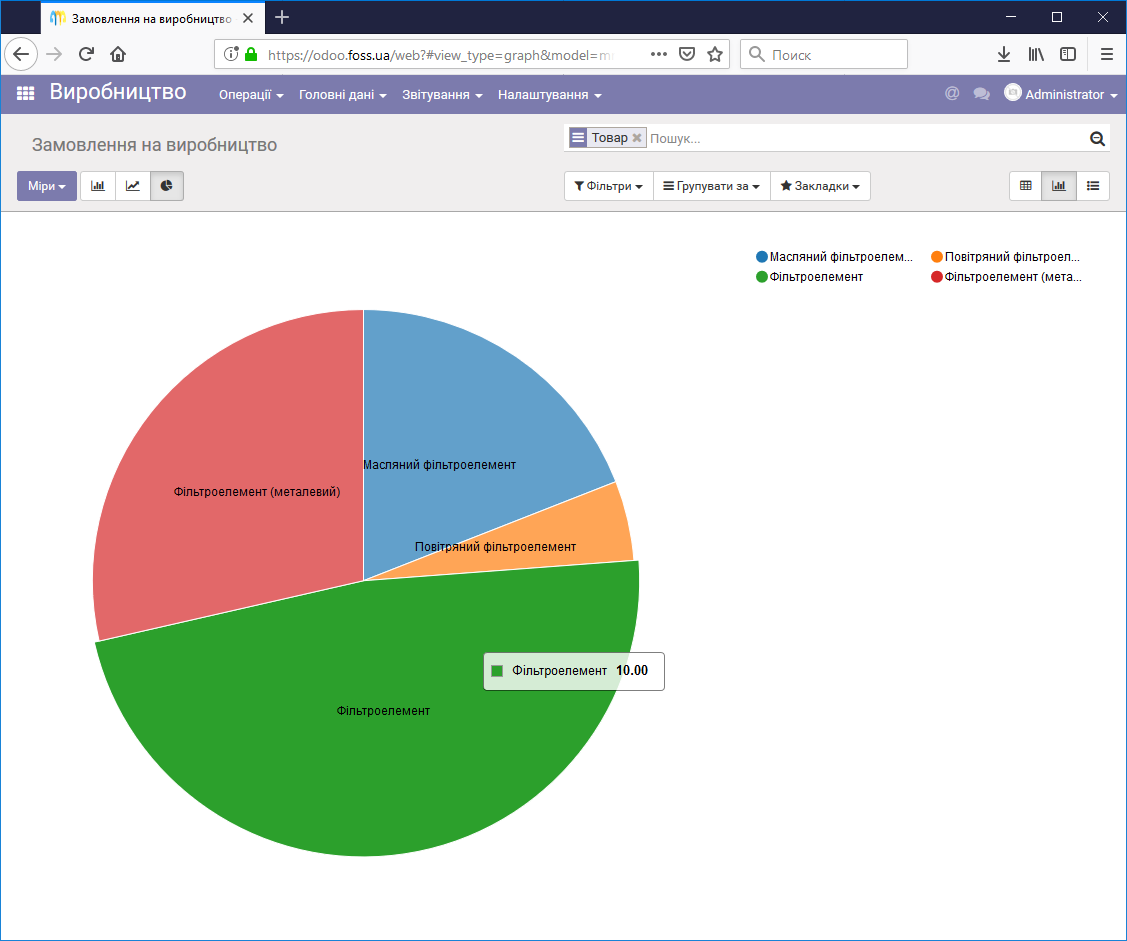Open the list view
Viewport: 1127px width, 941px height.
[x=1092, y=186]
